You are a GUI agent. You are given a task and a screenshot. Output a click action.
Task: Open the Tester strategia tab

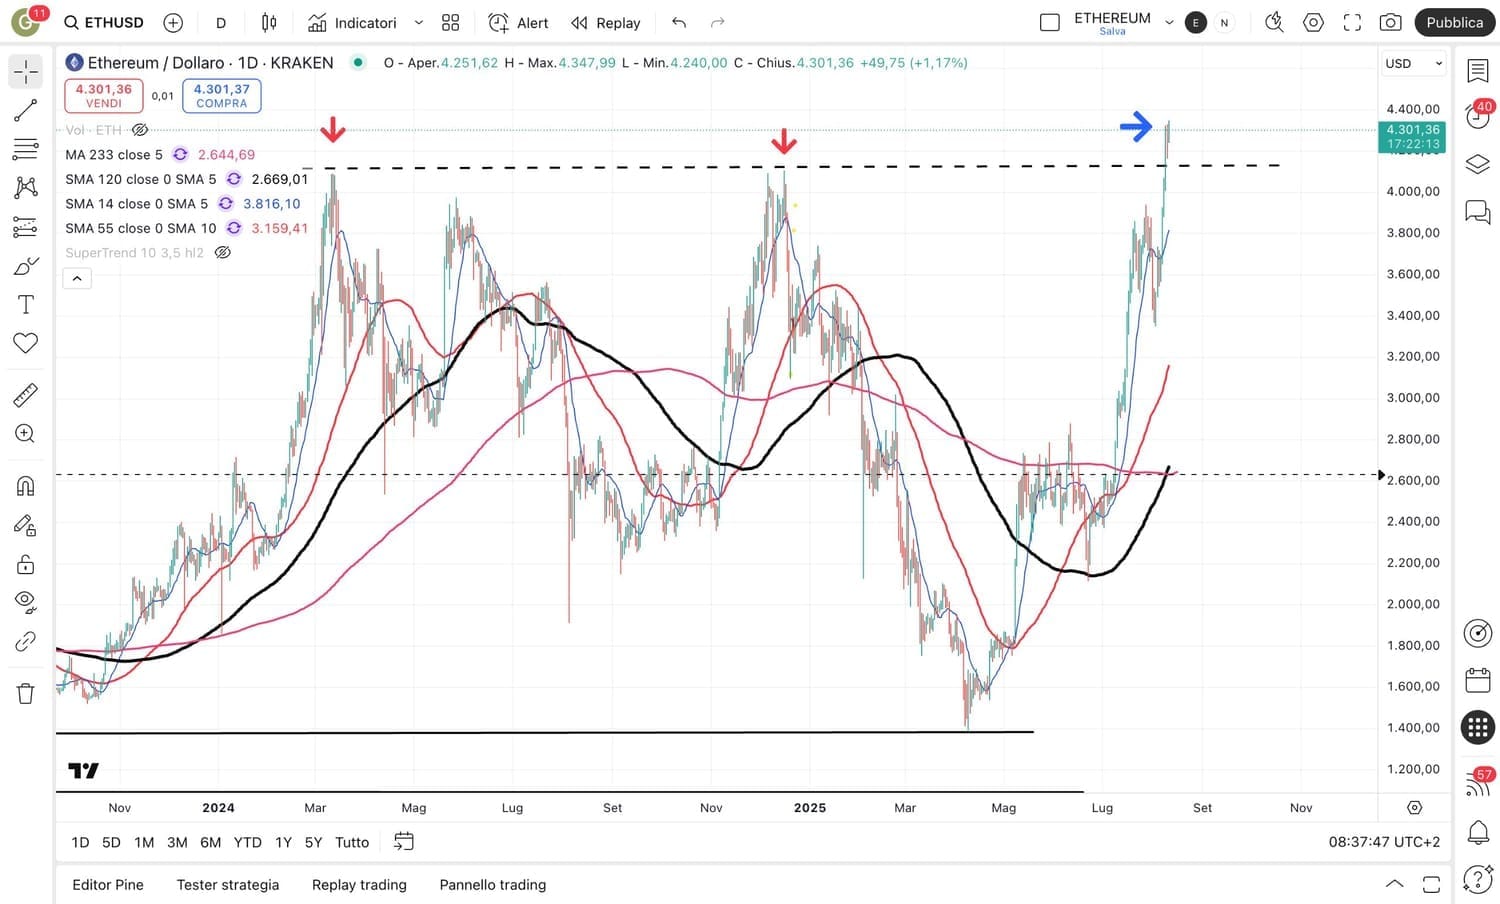pos(228,884)
